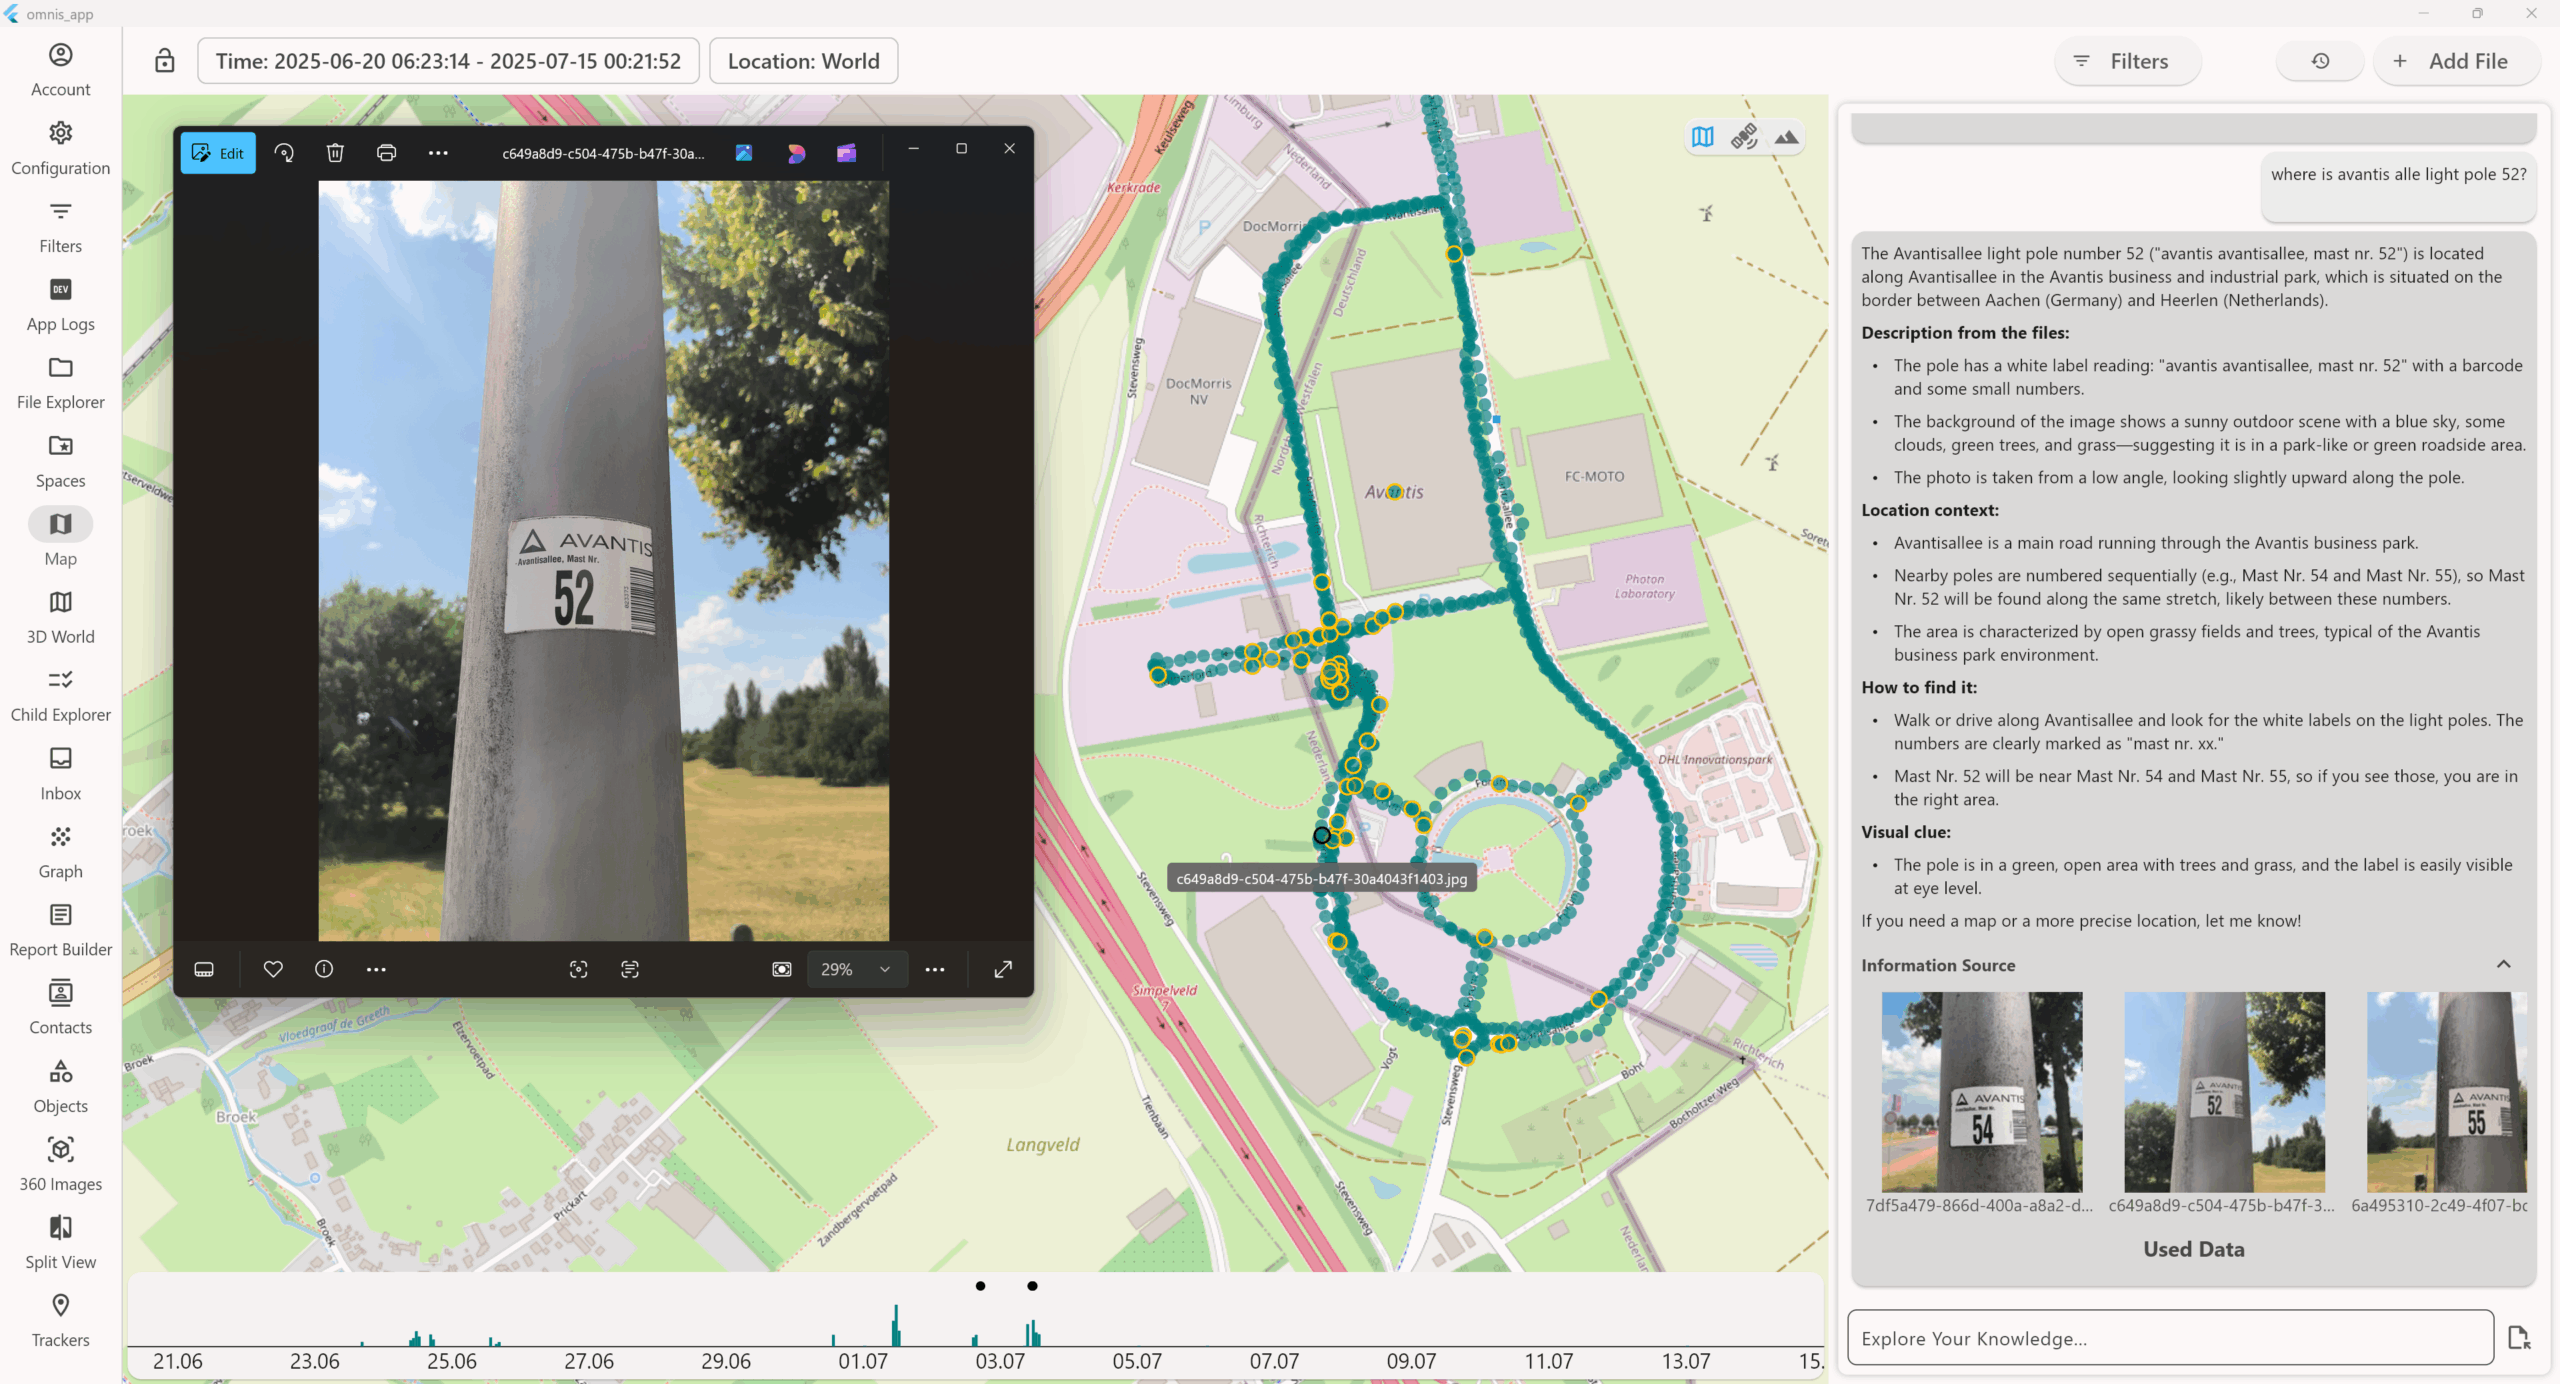
Task: Click attach file icon beside chat input
Action: (x=2519, y=1338)
